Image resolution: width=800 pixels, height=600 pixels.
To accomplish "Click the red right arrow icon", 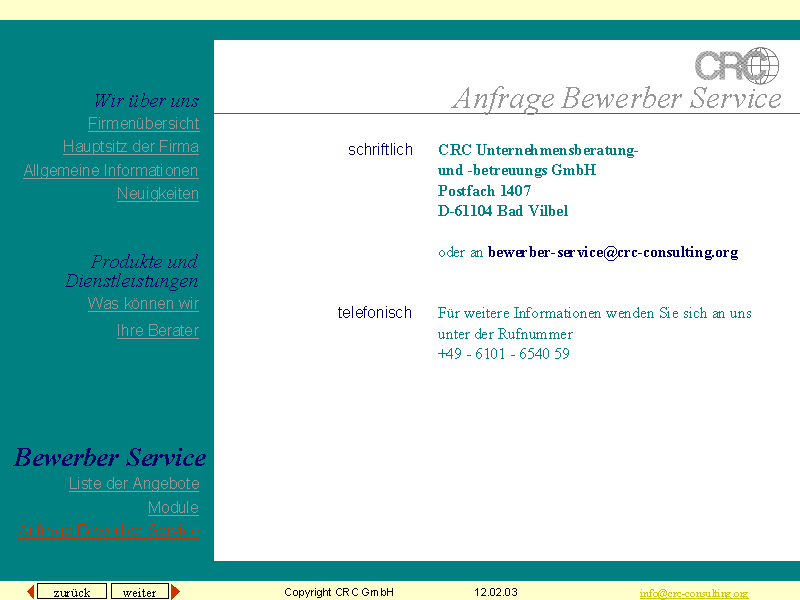I will tap(176, 592).
